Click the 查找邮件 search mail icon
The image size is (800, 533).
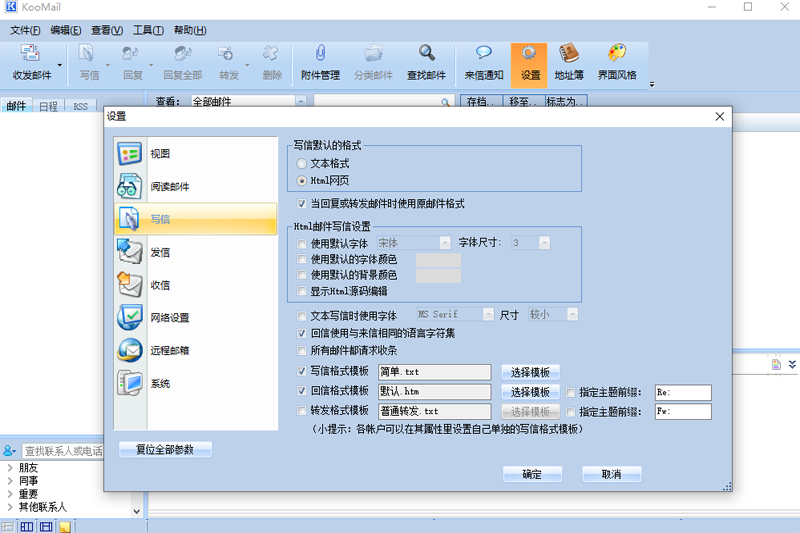click(426, 62)
